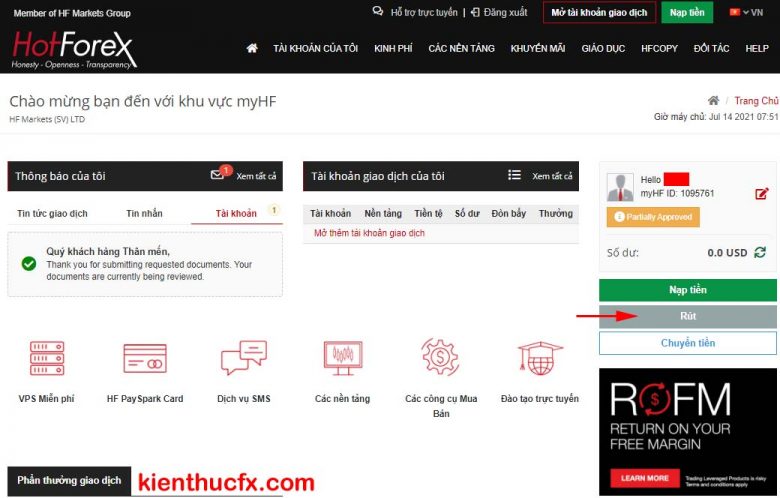Click the breadcrumb home icon
The image size is (780, 498).
click(713, 100)
